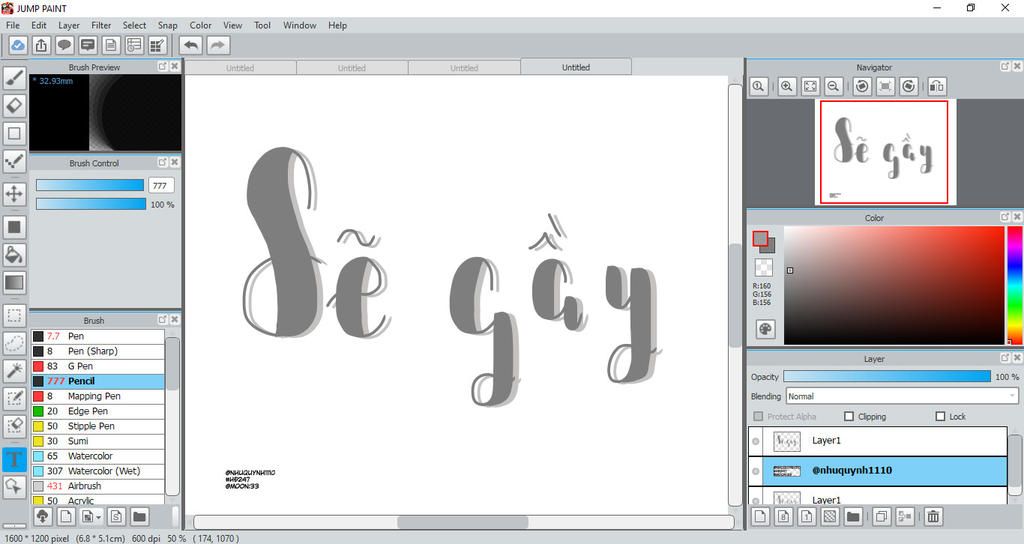Enable the layer Lock checkbox
This screenshot has width=1024, height=544.
940,416
